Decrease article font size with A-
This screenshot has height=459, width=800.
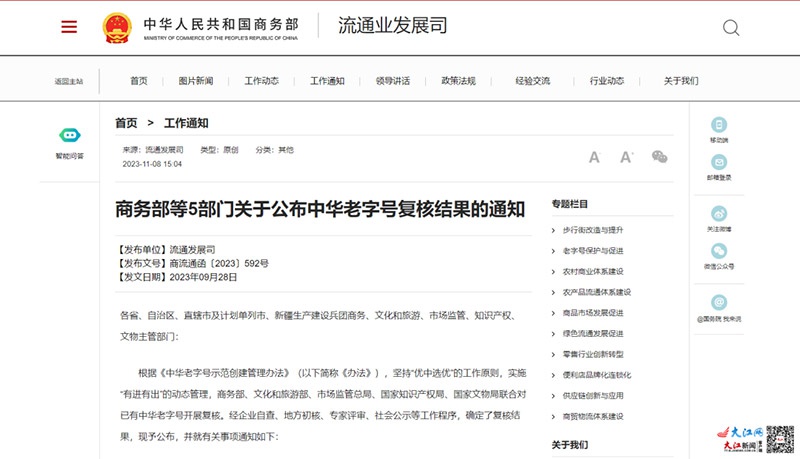click(x=594, y=157)
